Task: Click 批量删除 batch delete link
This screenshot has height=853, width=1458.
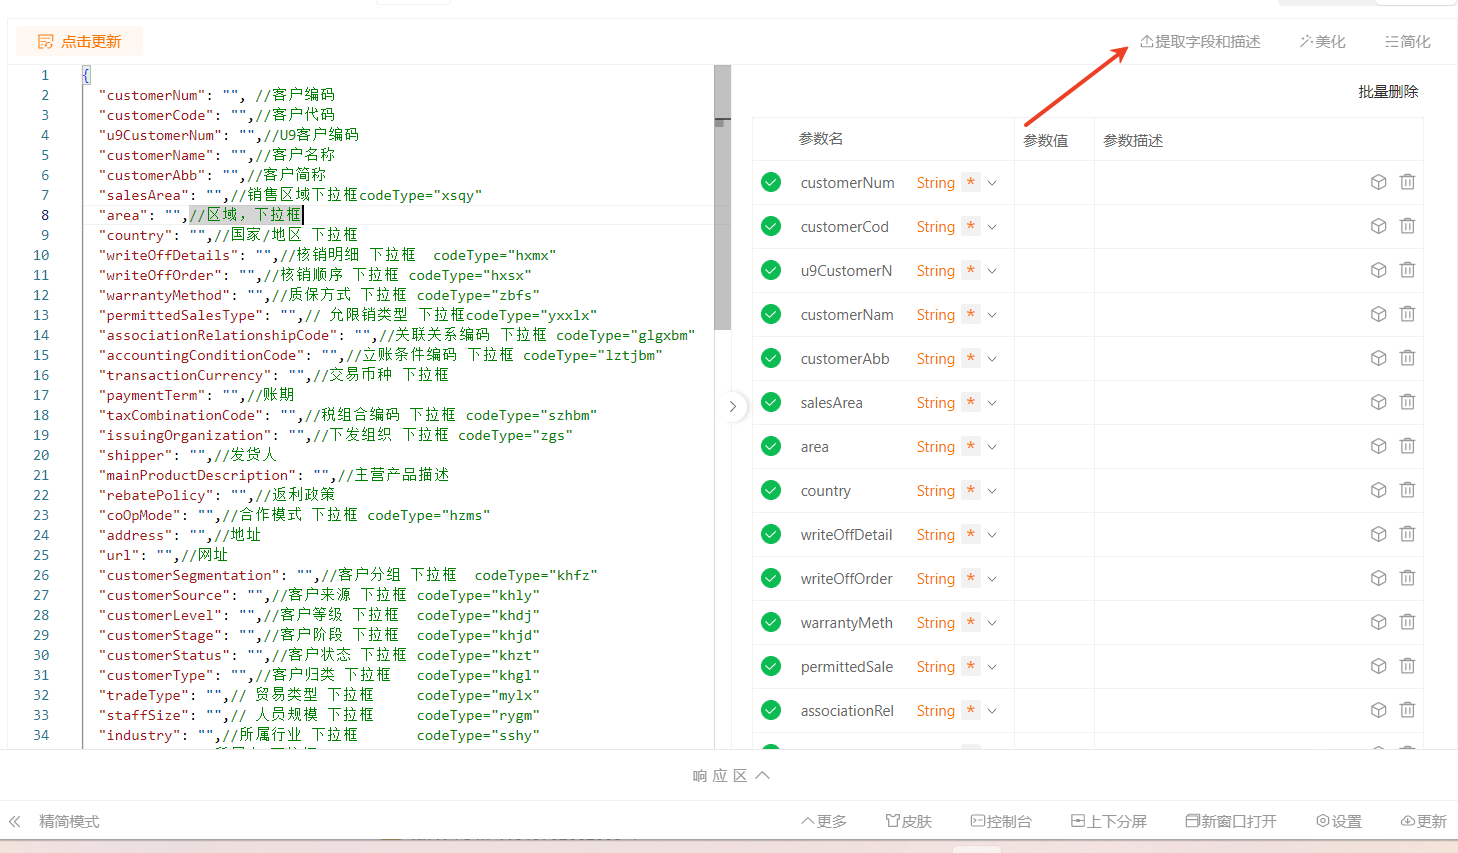Action: point(1387,92)
